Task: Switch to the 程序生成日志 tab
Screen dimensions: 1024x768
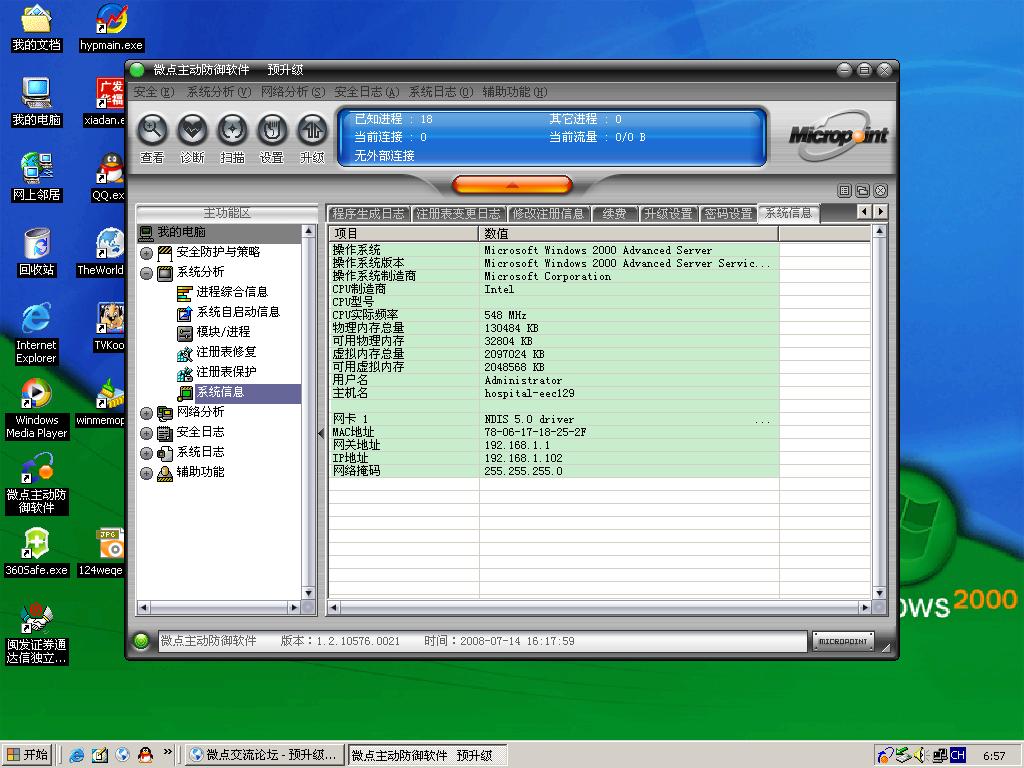Action: (368, 214)
